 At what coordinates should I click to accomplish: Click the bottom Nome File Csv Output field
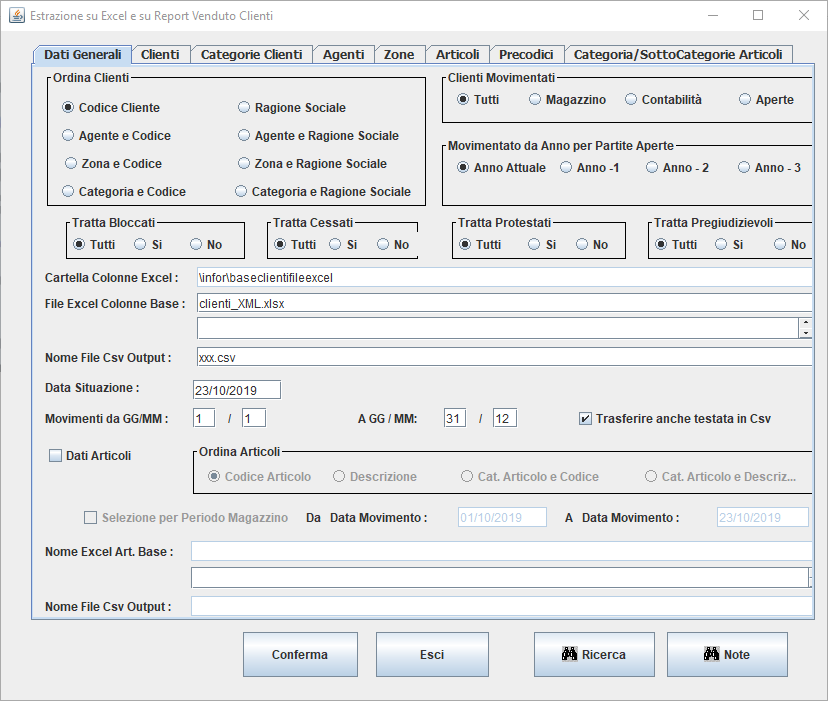(502, 606)
